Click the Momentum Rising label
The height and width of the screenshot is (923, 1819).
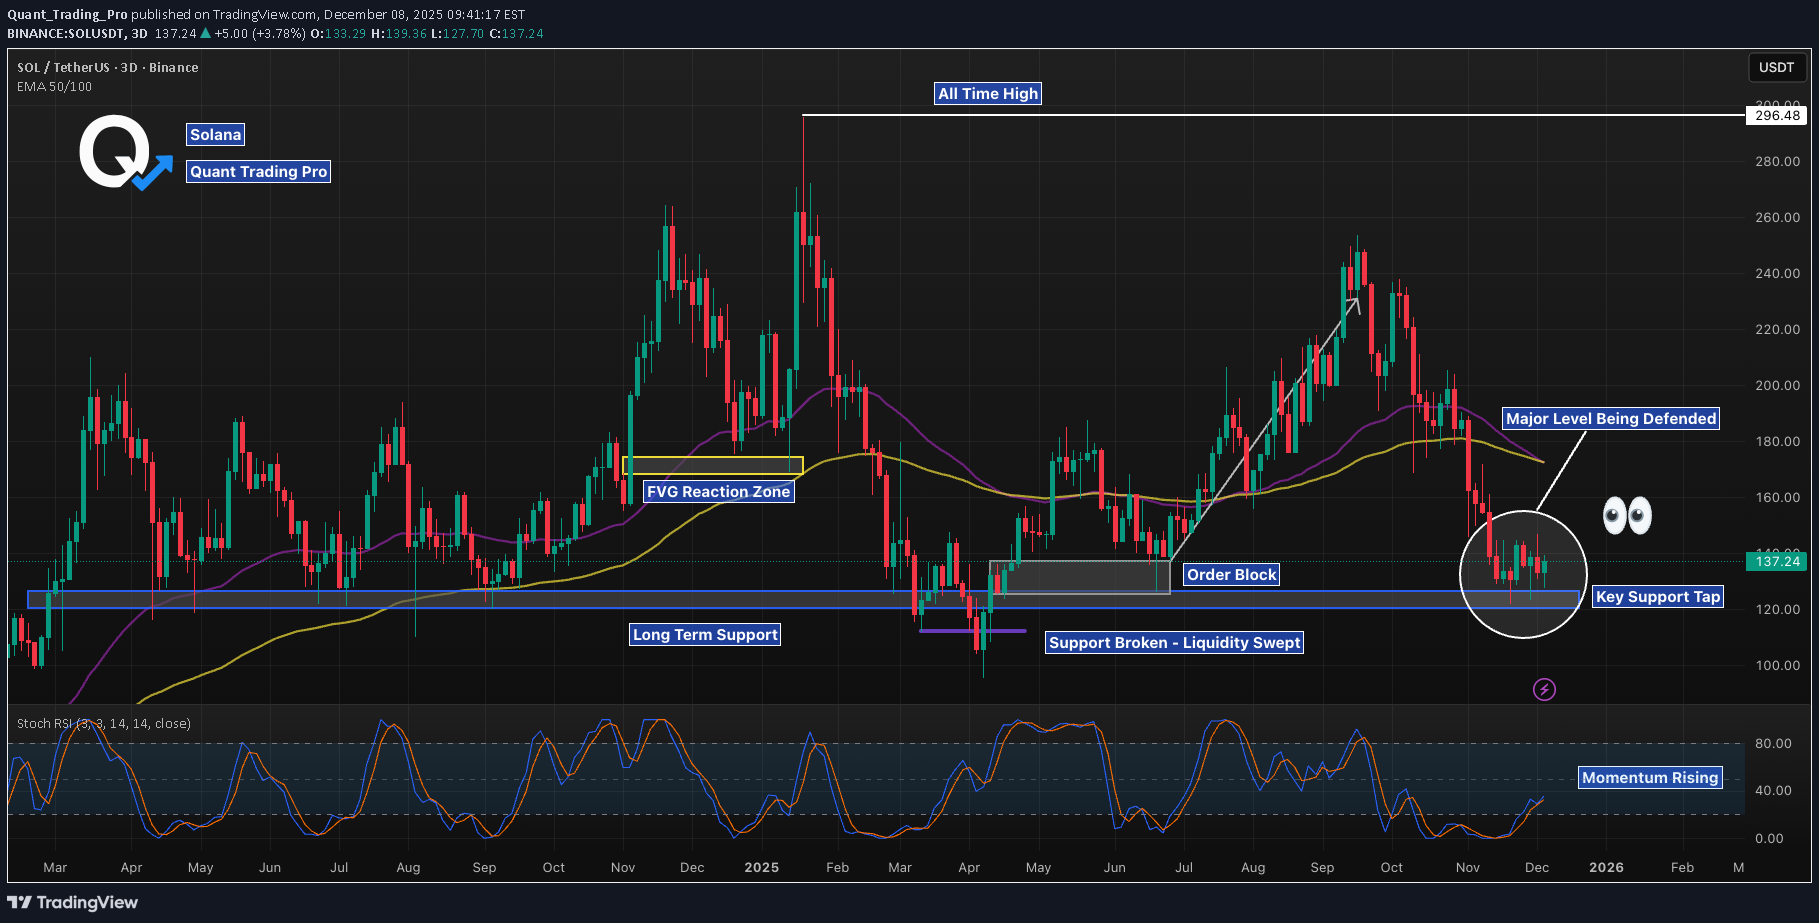(x=1649, y=777)
